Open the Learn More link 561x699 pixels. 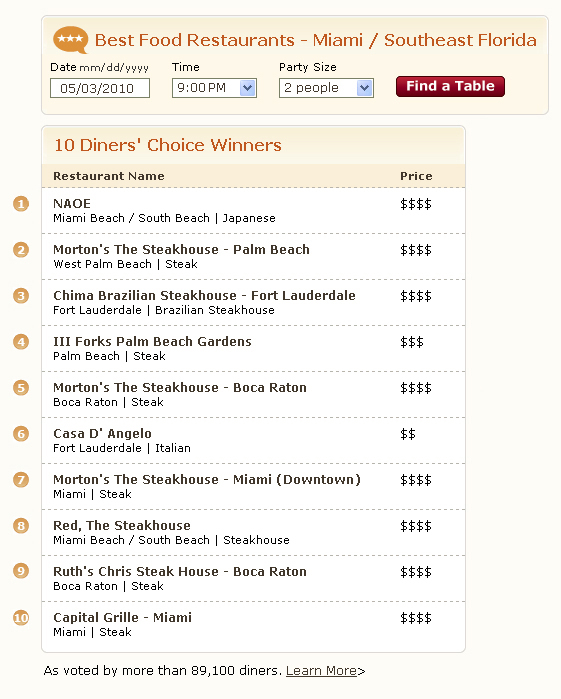pos(322,670)
